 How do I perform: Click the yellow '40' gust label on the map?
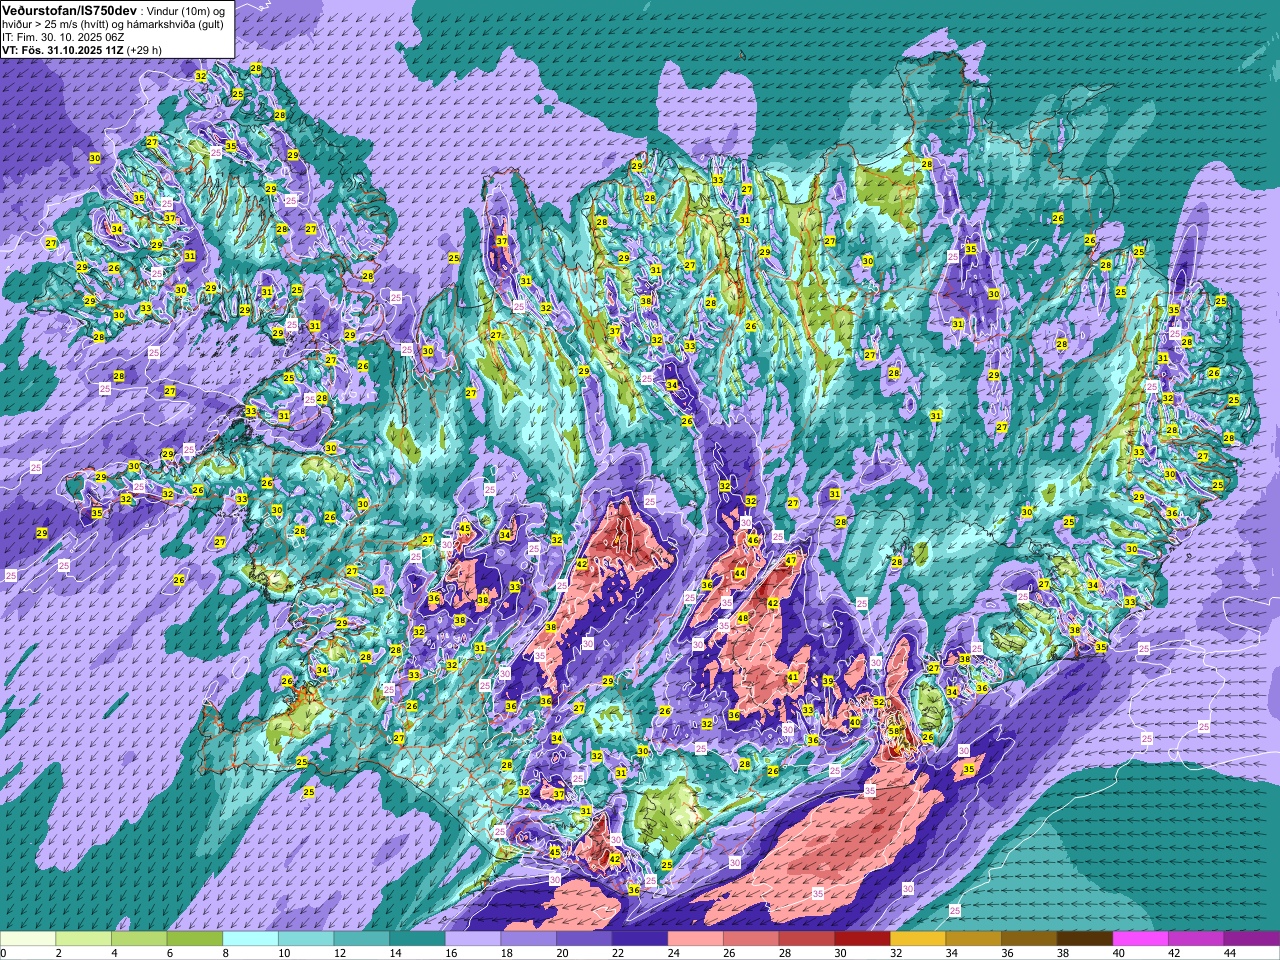click(855, 722)
